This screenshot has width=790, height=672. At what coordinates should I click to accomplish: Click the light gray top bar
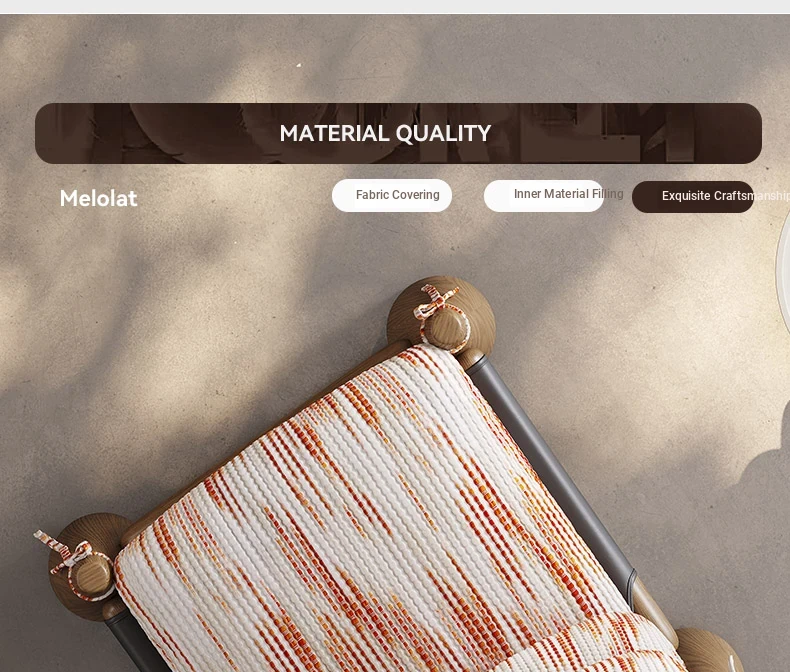click(x=395, y=7)
